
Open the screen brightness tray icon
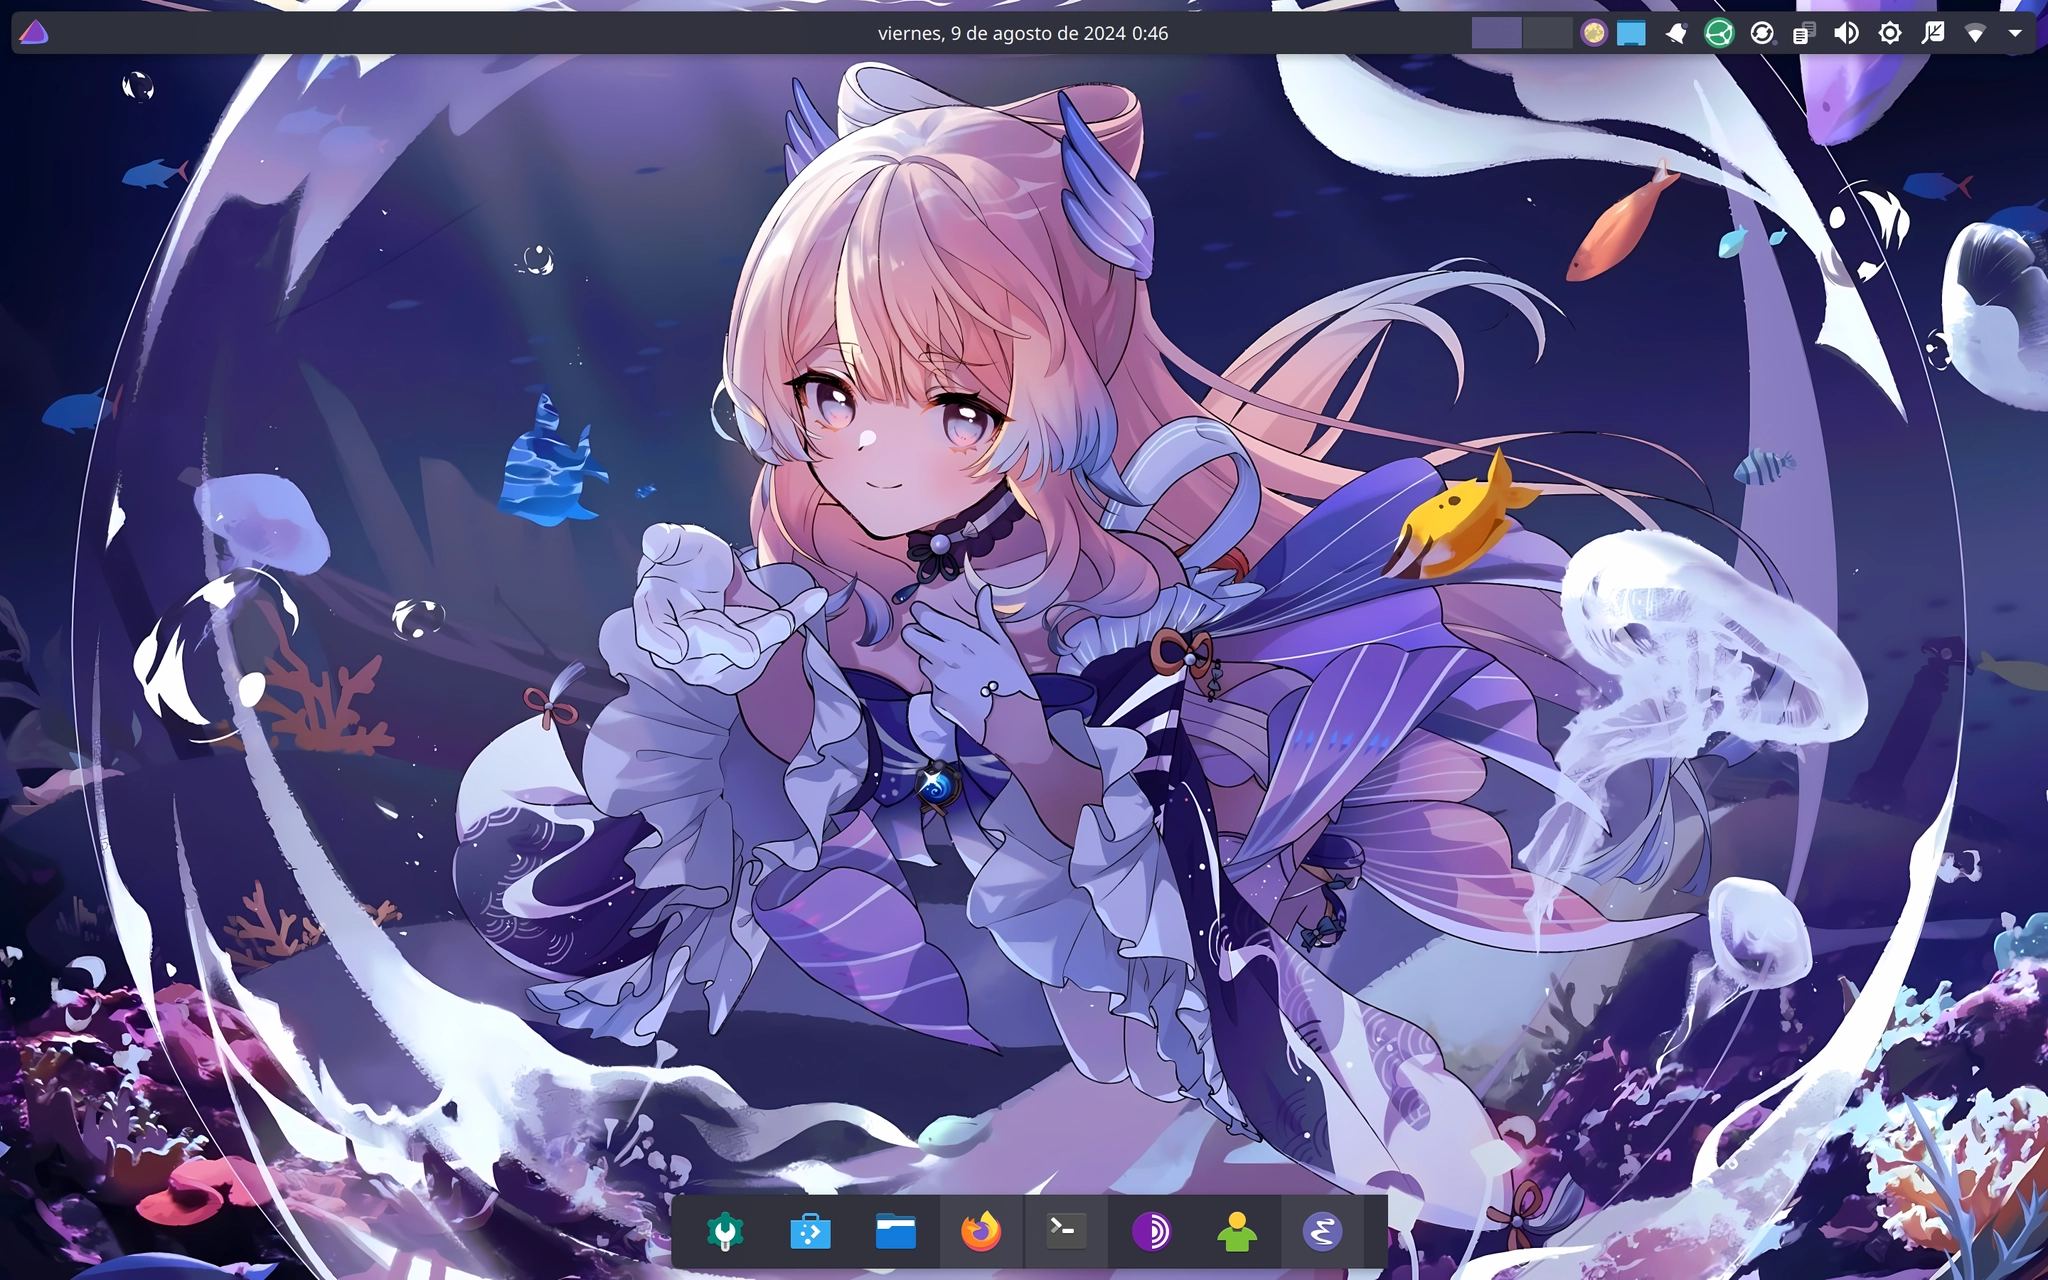[x=1889, y=33]
